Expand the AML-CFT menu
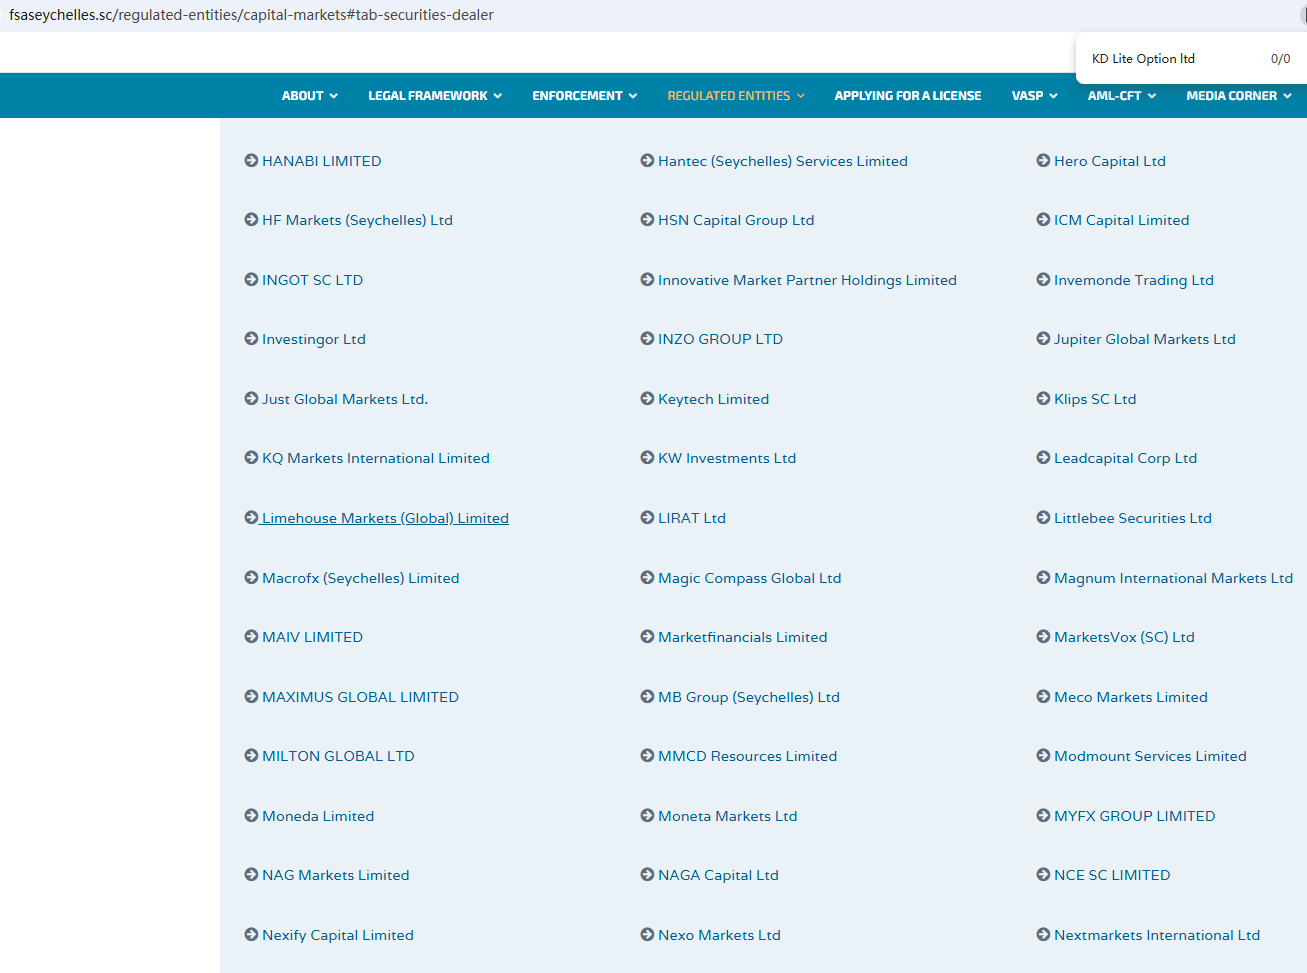This screenshot has height=973, width=1307. point(1121,96)
